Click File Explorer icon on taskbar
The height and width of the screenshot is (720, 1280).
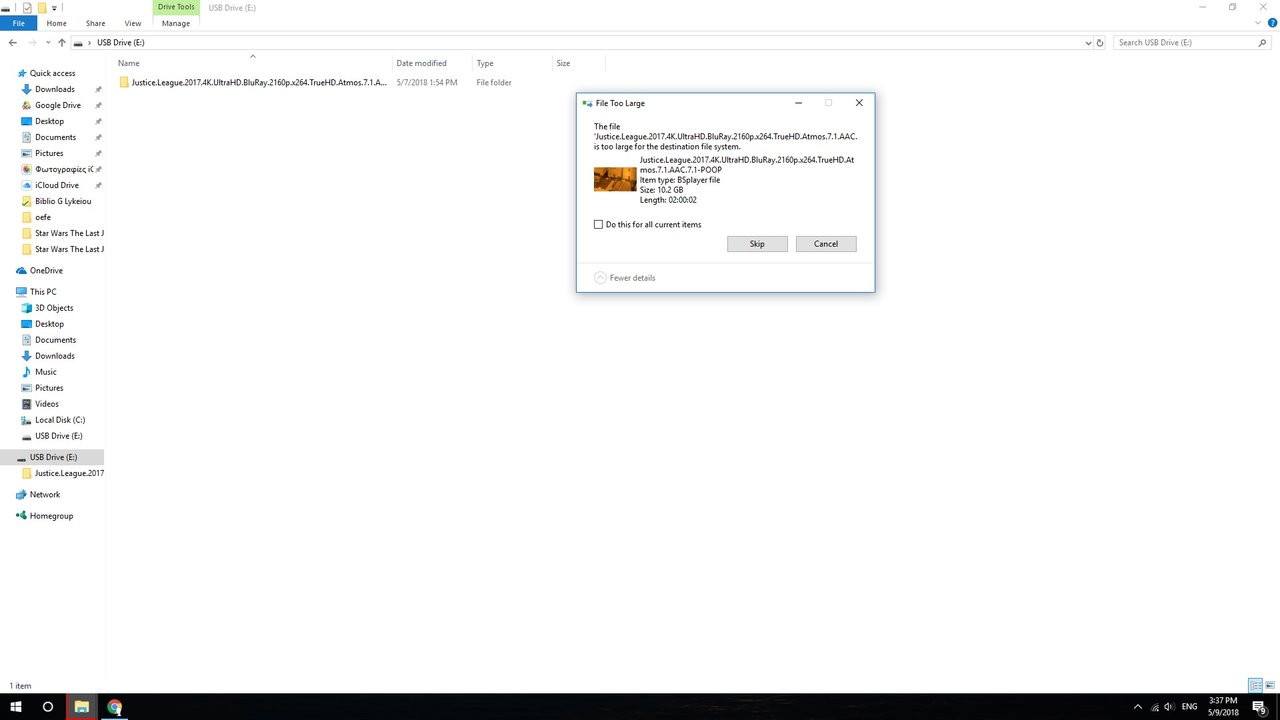coord(82,707)
